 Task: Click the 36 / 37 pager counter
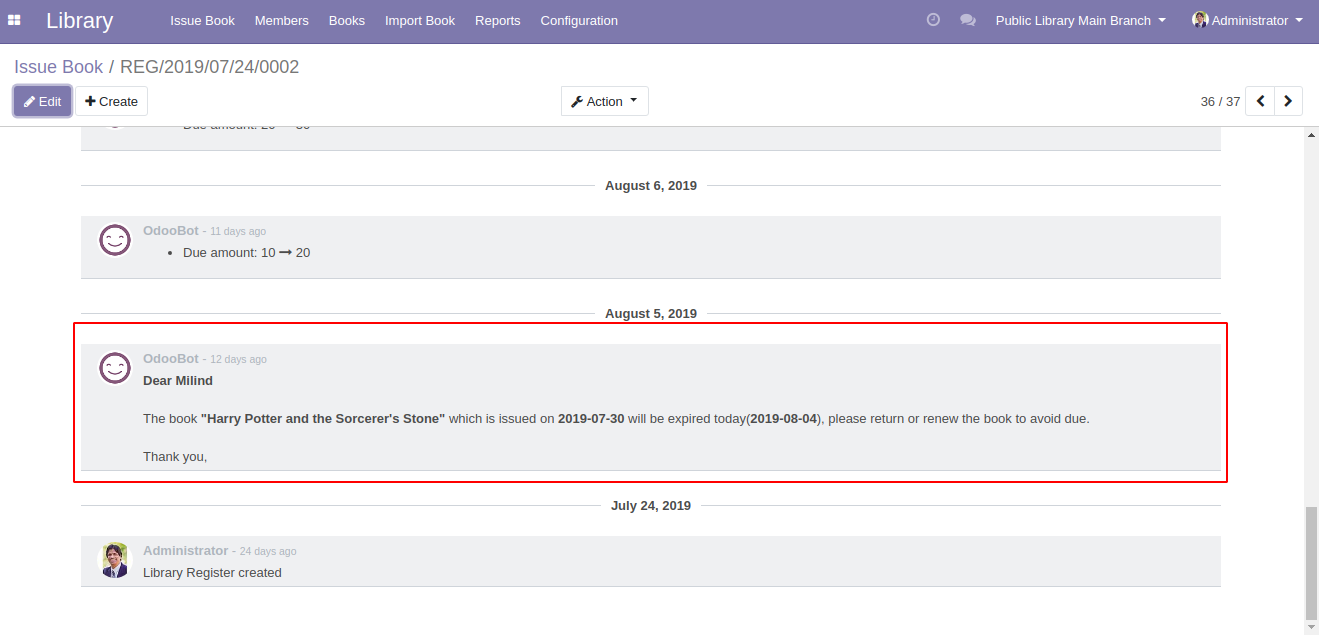[1220, 101]
